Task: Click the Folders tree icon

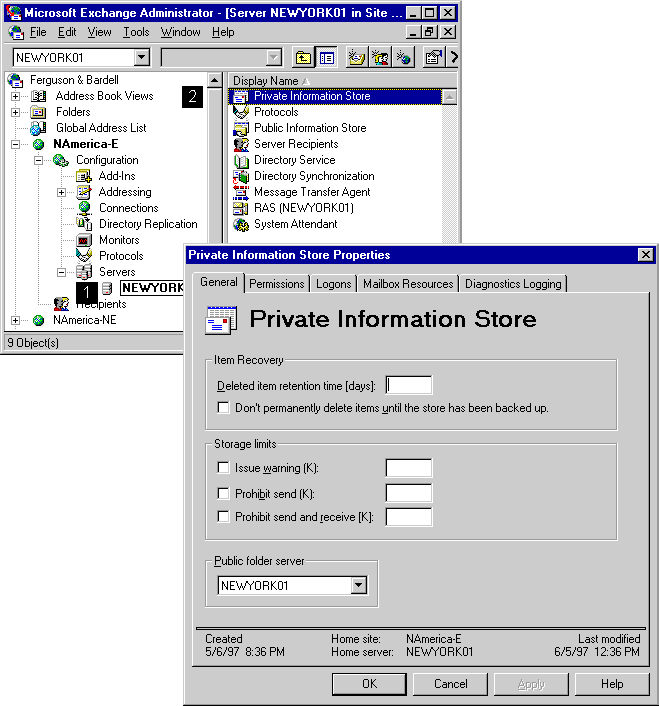Action: point(39,112)
